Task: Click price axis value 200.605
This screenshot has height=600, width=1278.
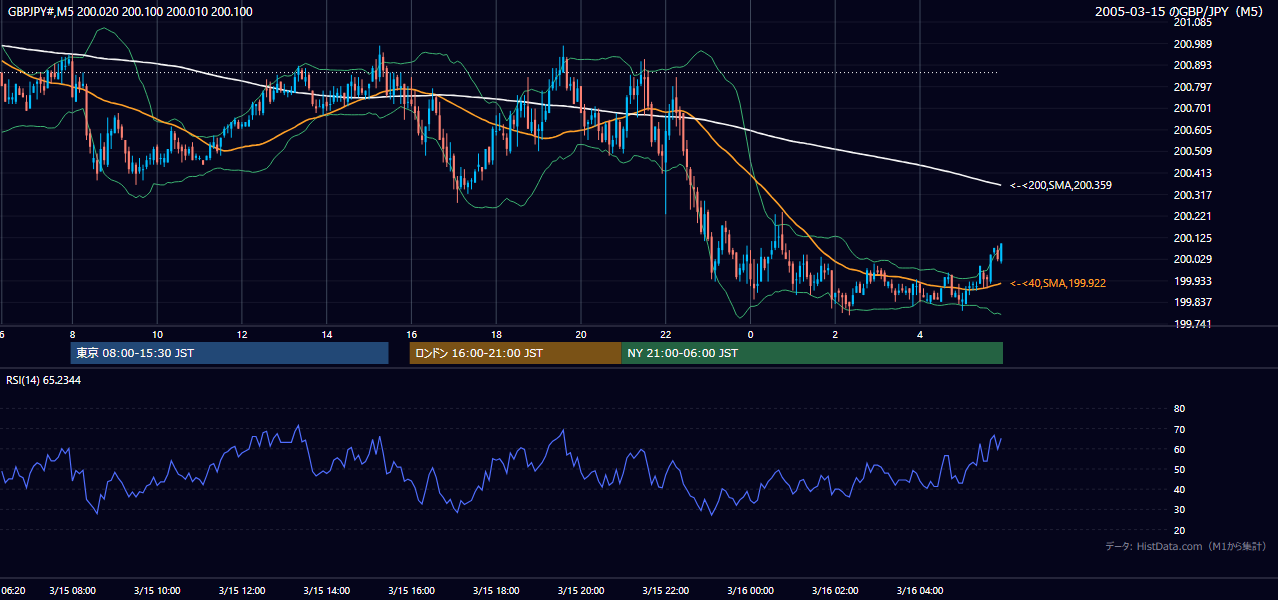Action: click(1192, 130)
